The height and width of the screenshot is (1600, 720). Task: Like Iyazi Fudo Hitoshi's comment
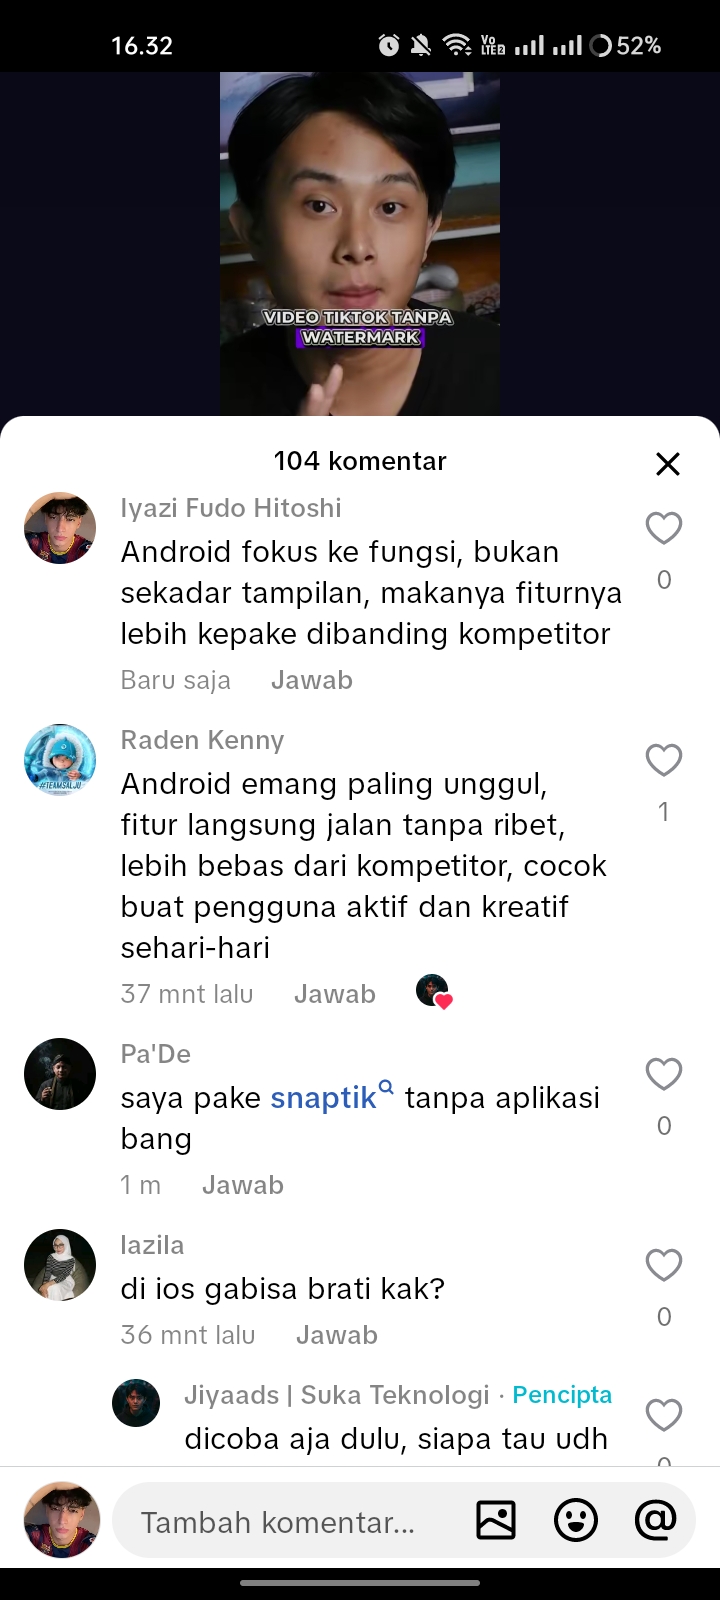[663, 528]
